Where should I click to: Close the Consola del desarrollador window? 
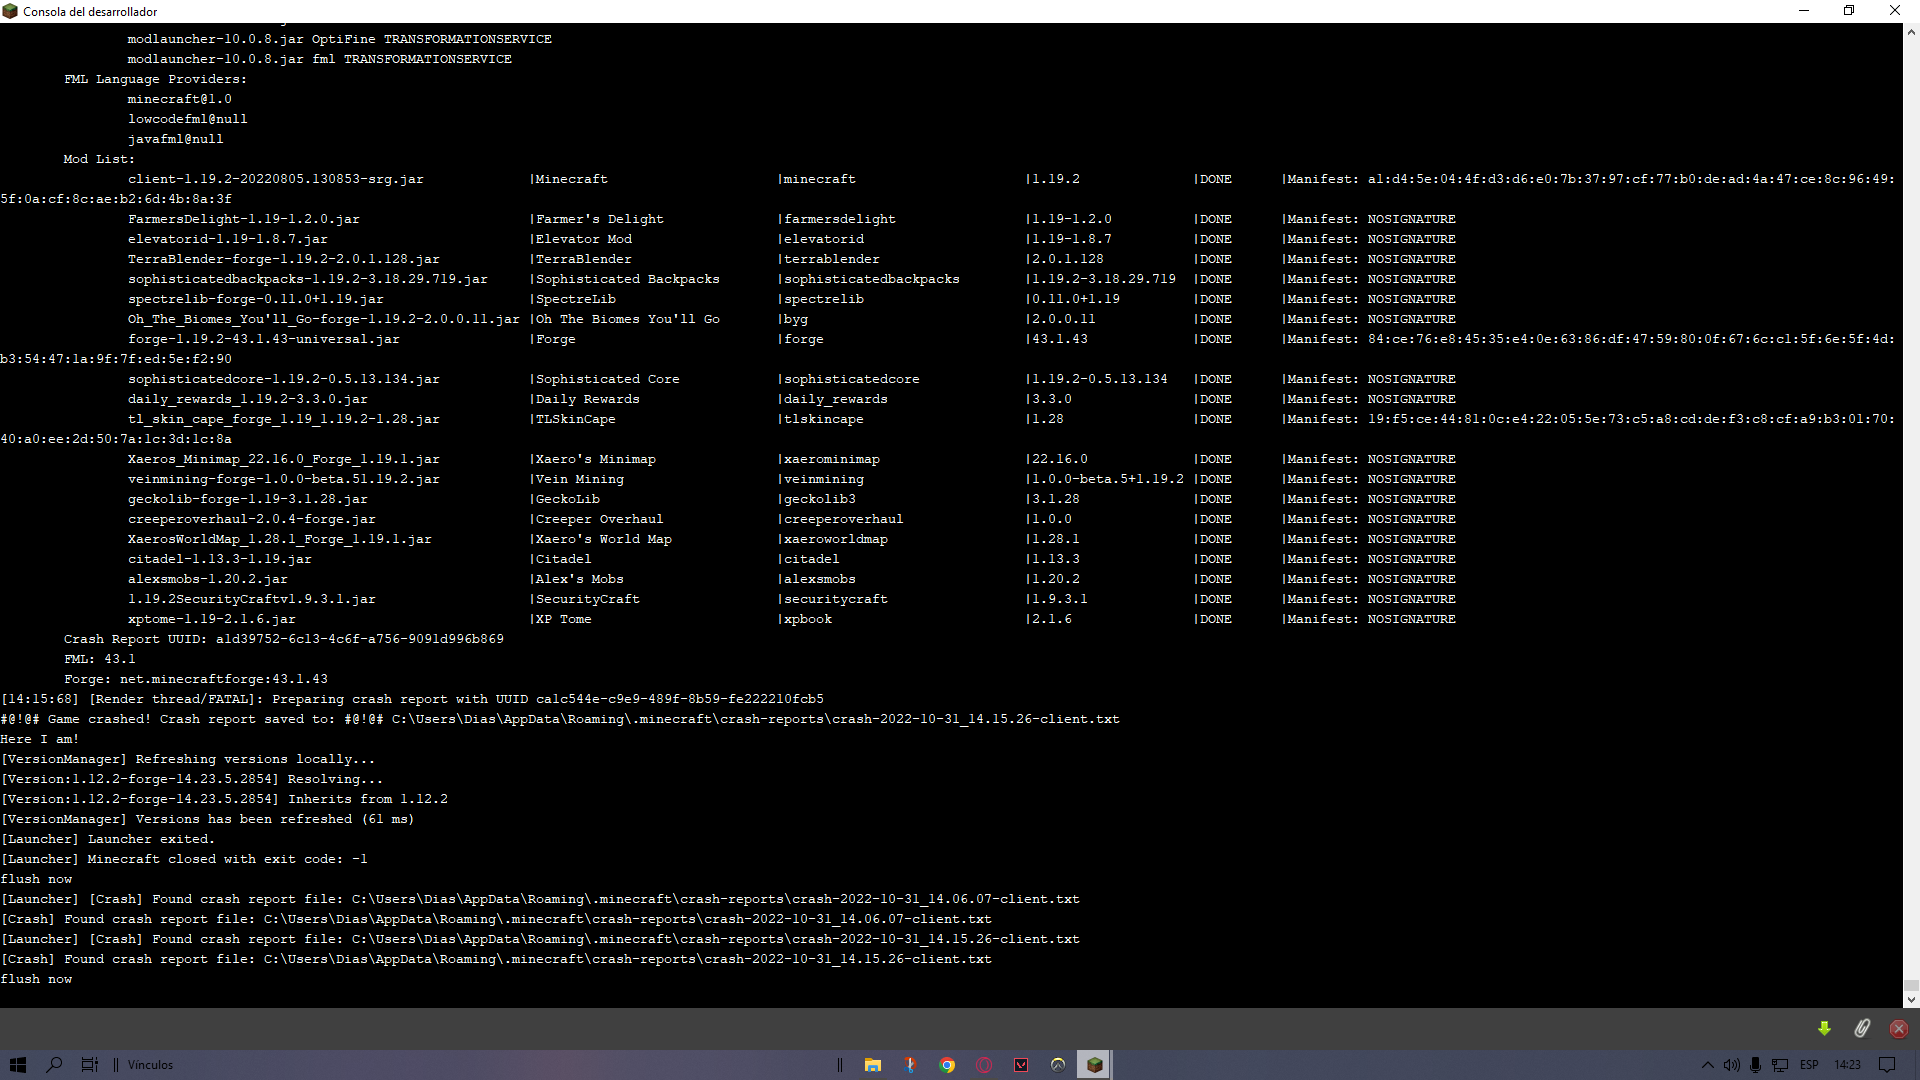click(1895, 11)
